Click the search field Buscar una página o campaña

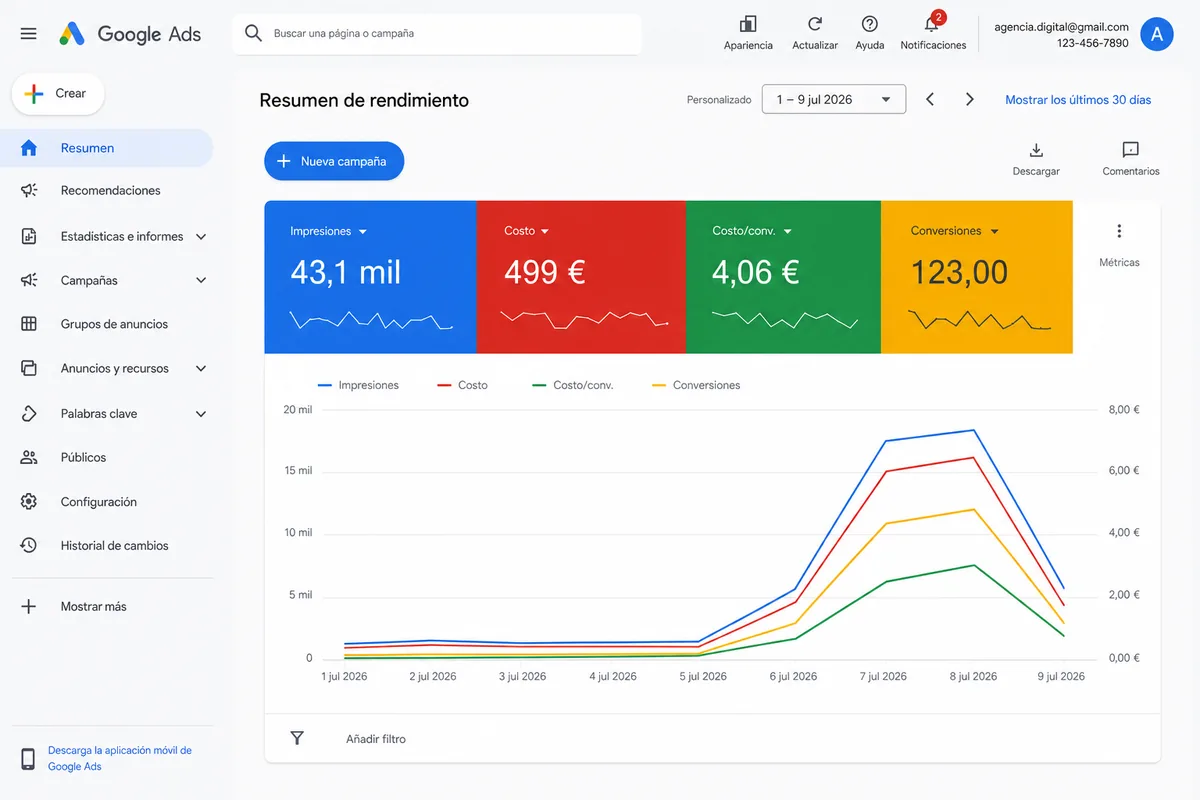pos(437,34)
